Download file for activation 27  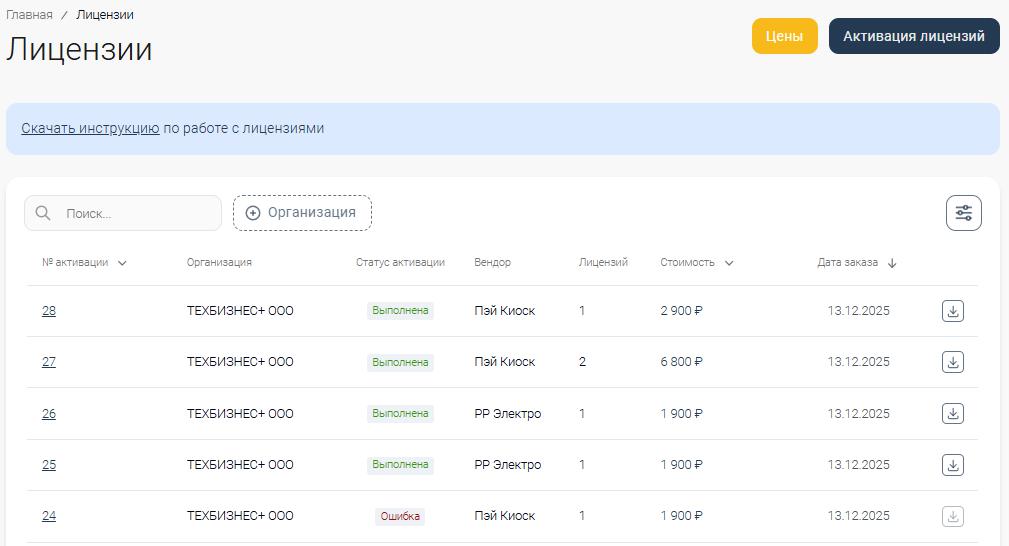952,362
